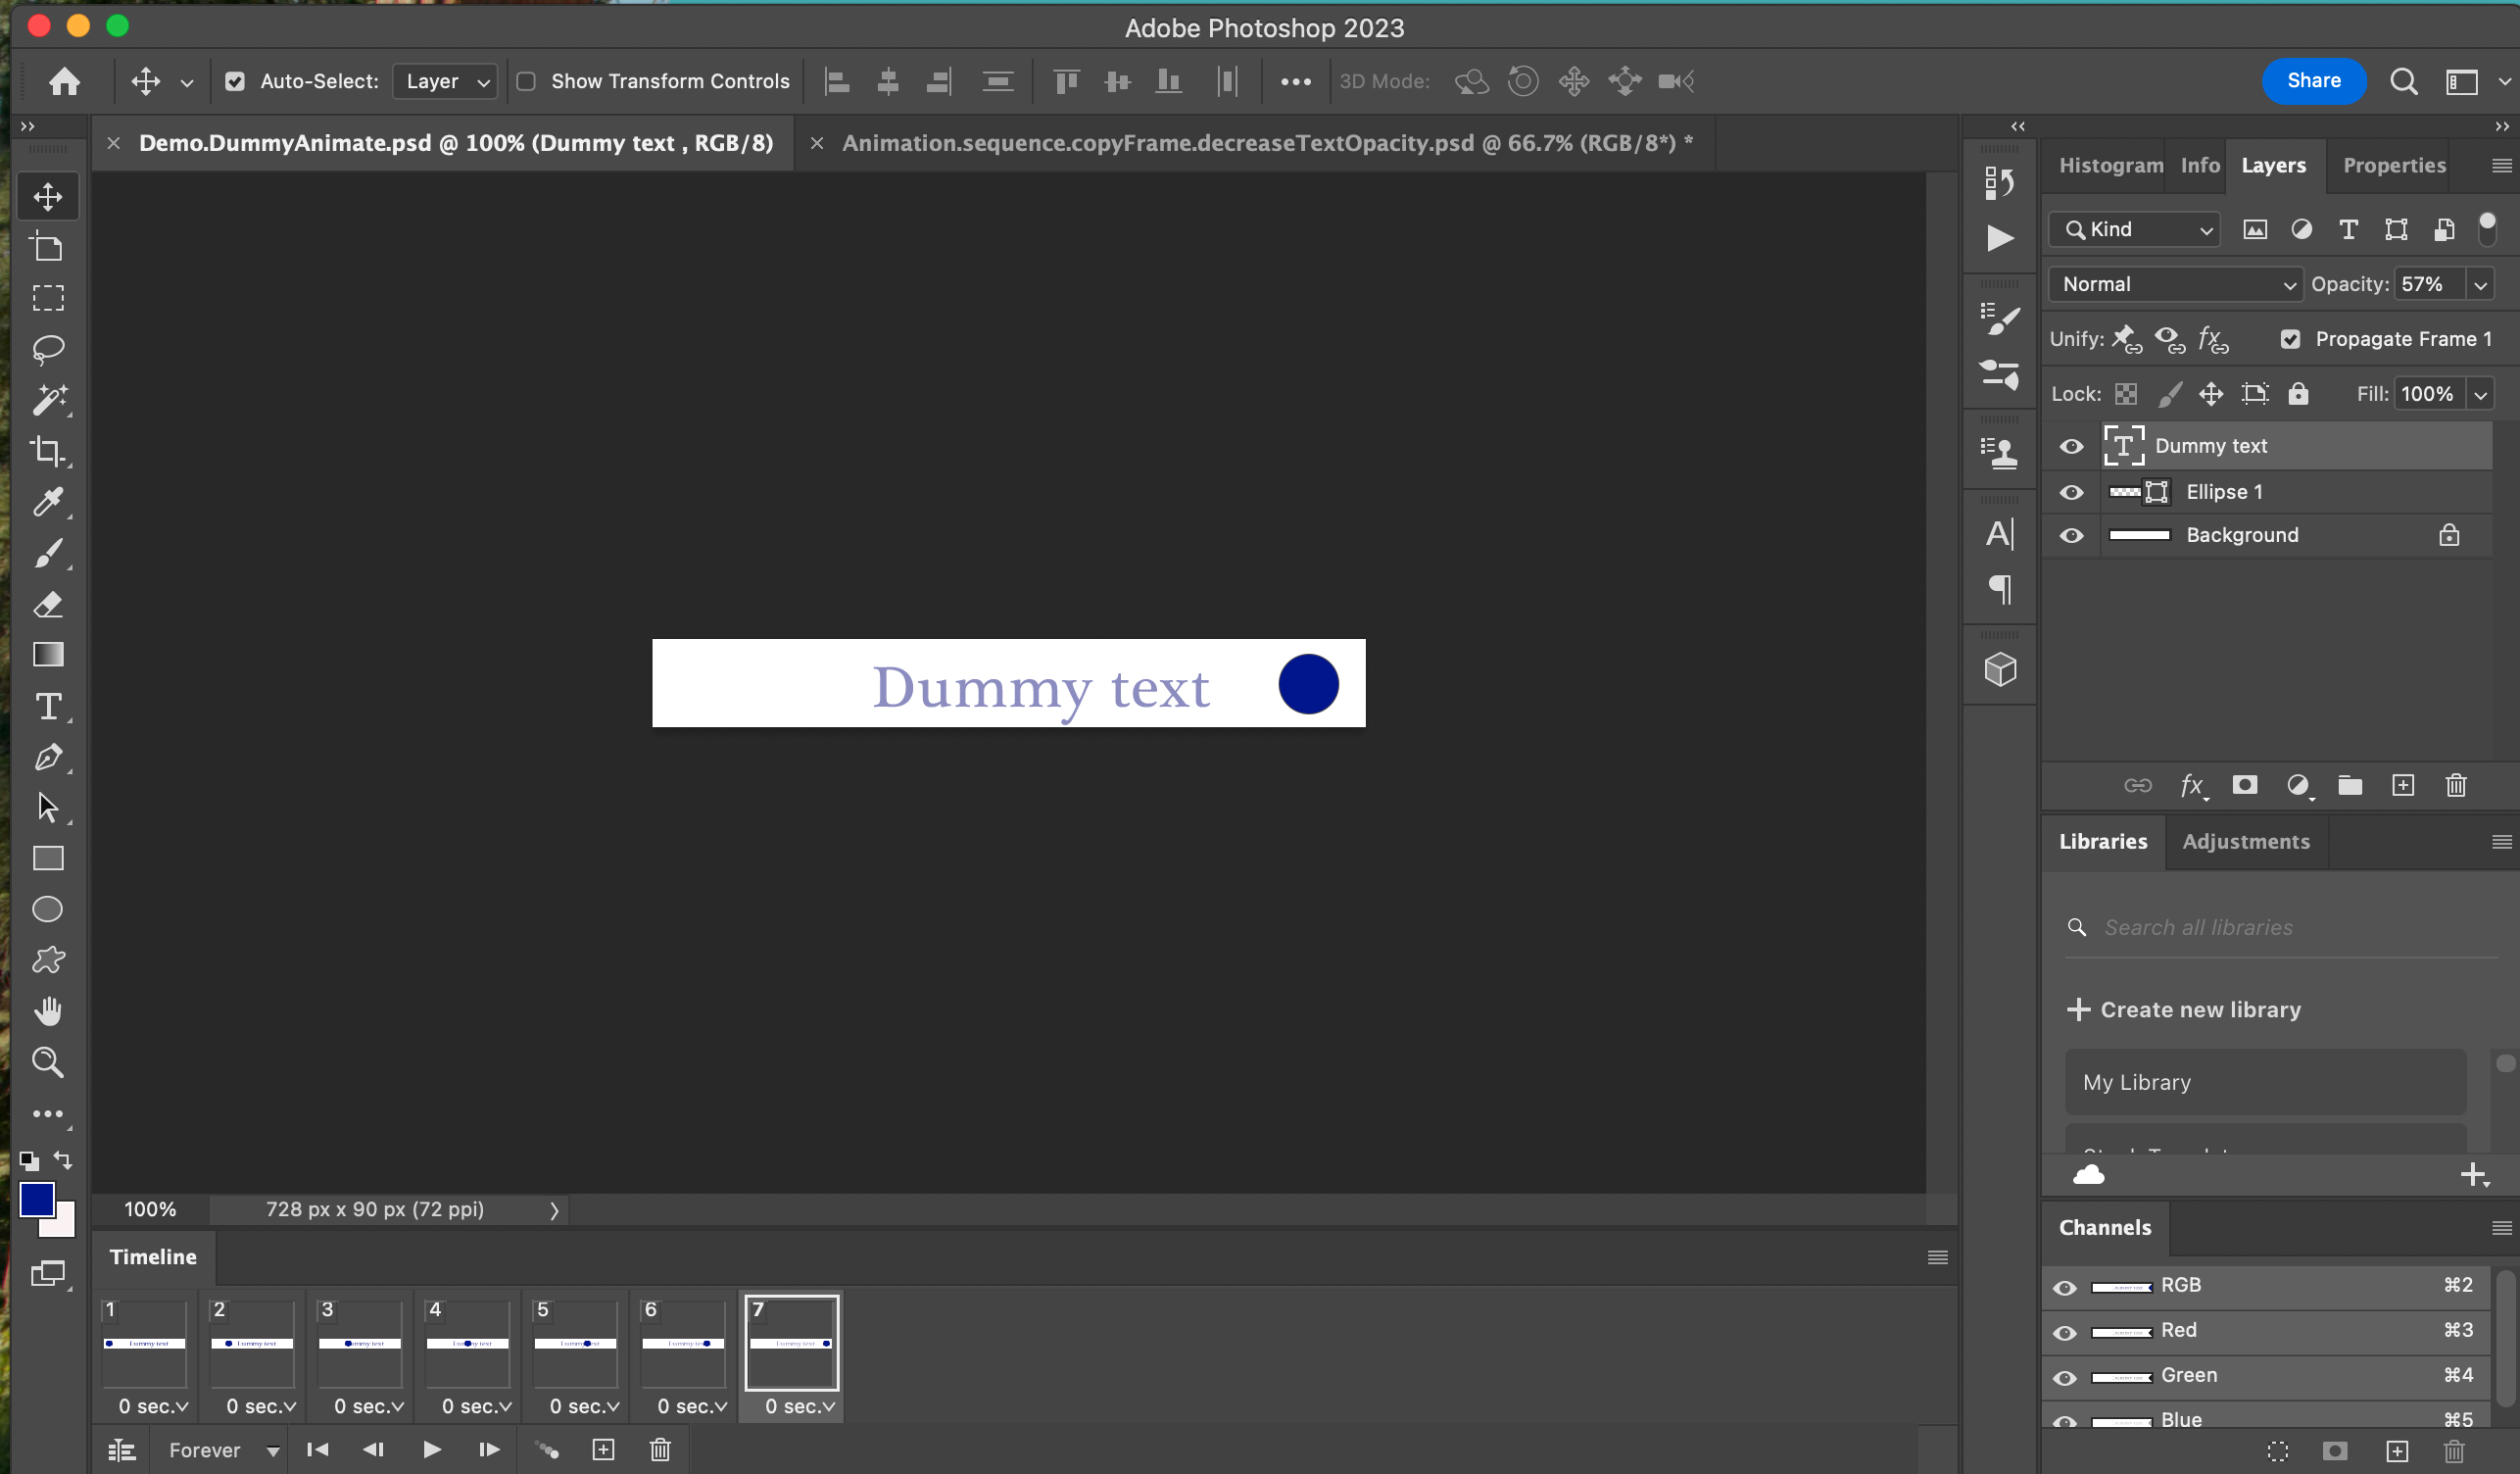This screenshot has height=1474, width=2520.
Task: Open the Kind filter dropdown
Action: point(2134,230)
